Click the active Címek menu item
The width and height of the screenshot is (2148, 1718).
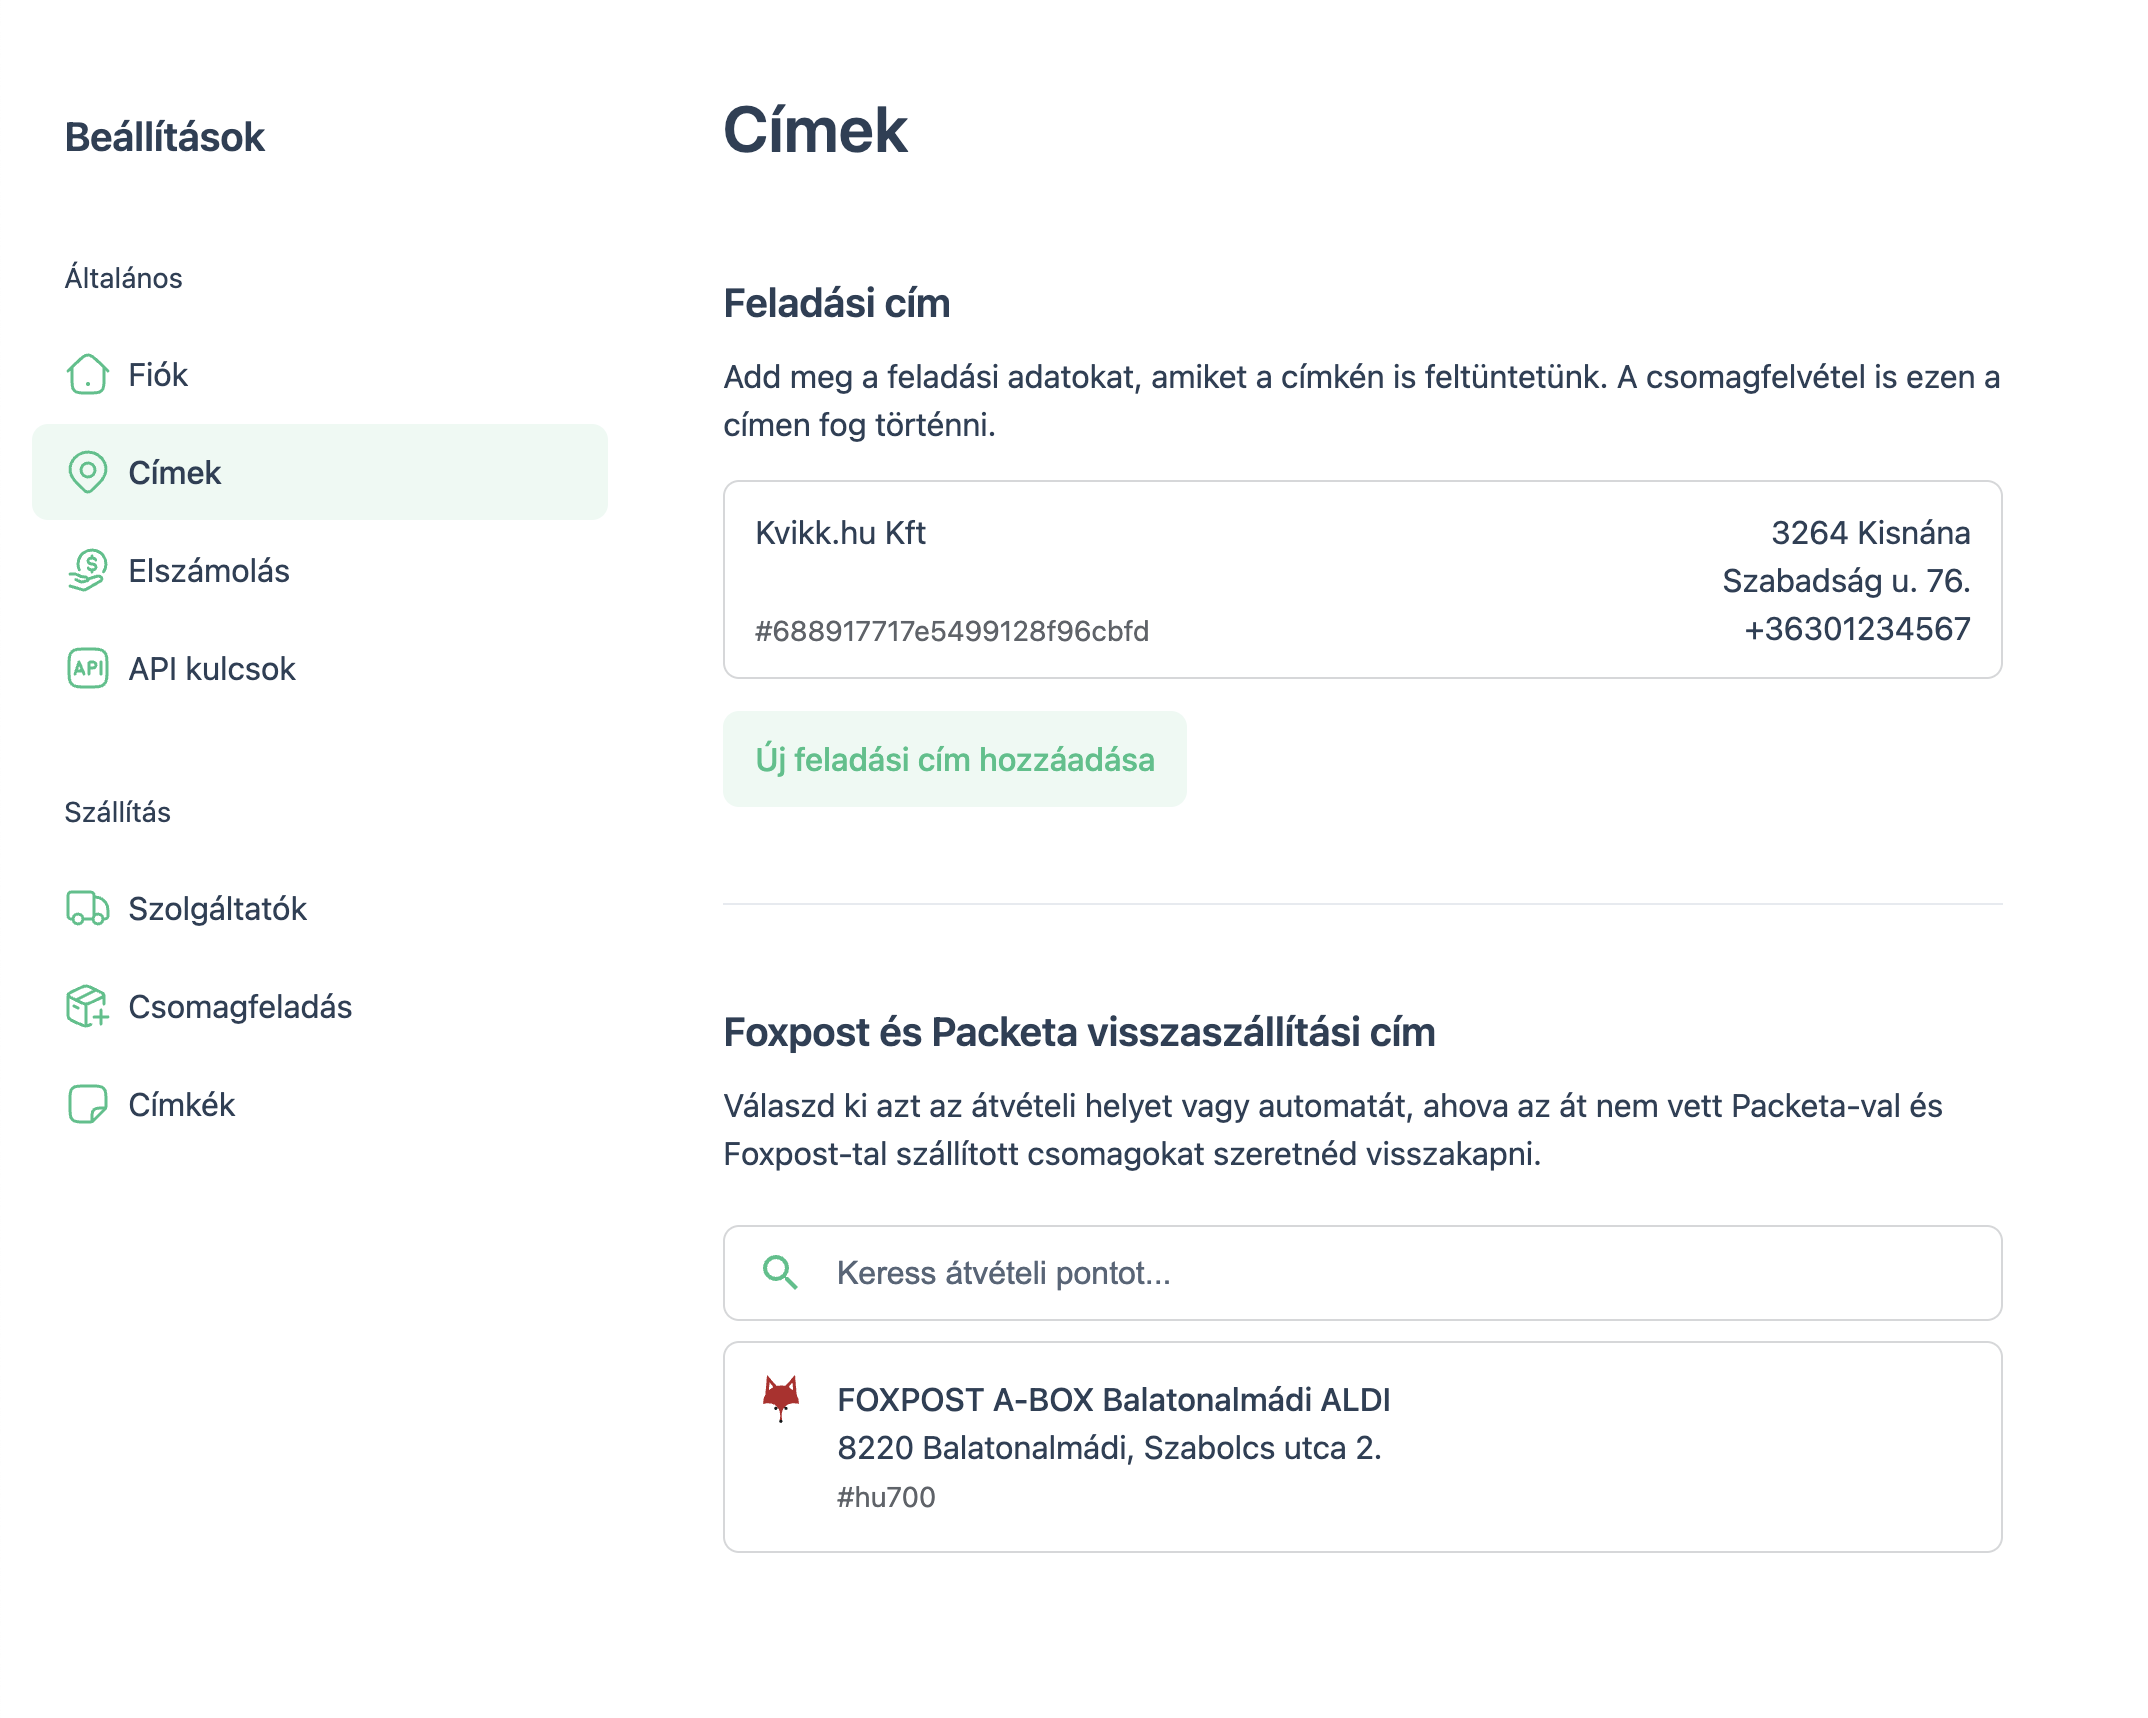pos(319,472)
